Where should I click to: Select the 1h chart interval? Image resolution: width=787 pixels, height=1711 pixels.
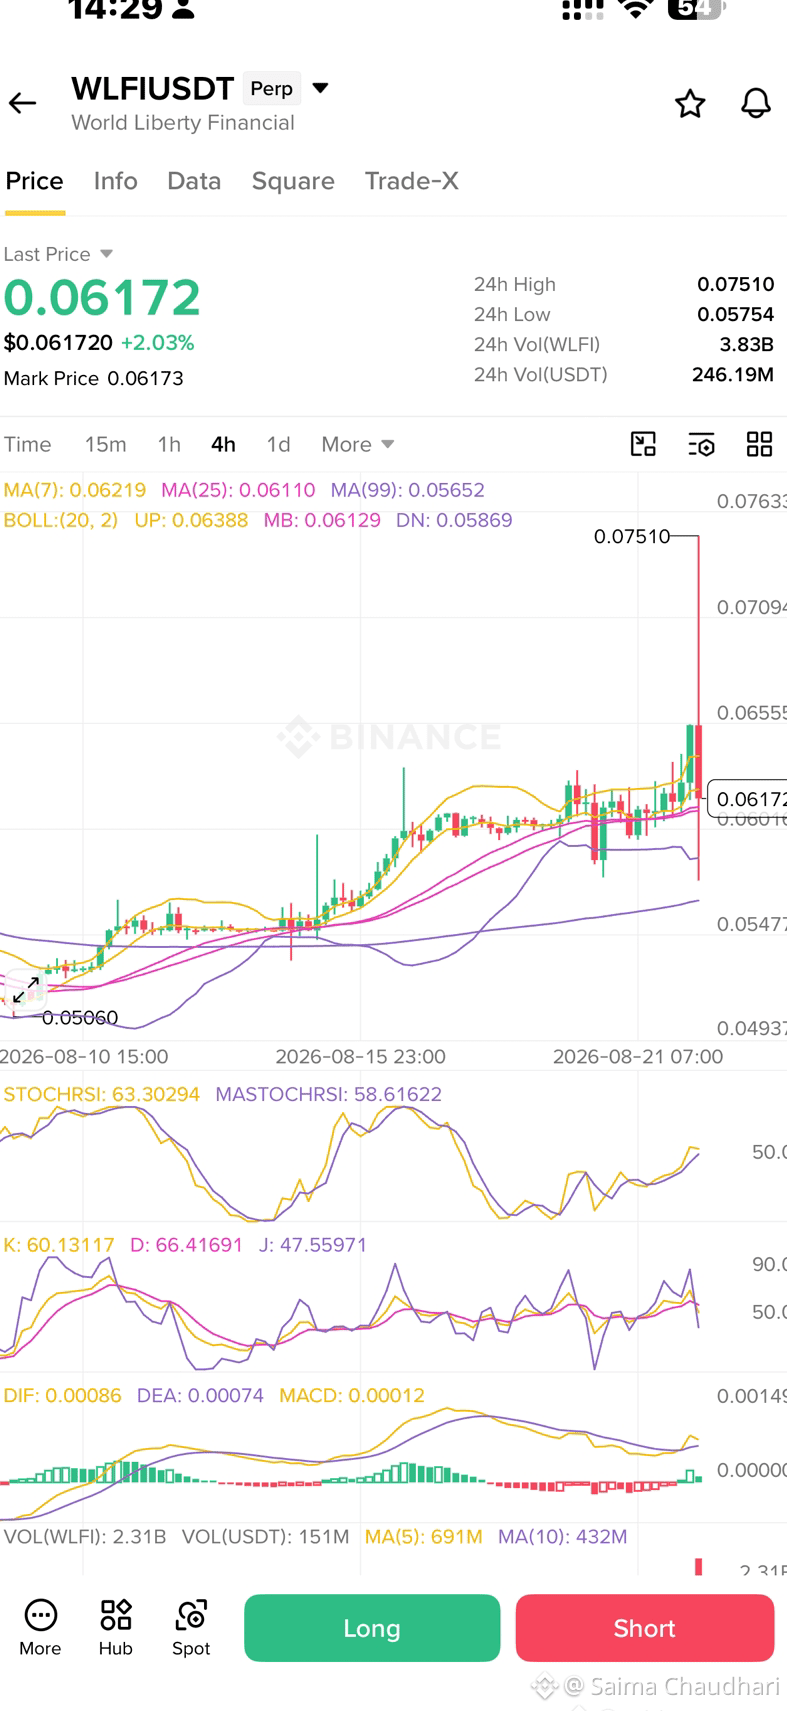[x=169, y=444]
